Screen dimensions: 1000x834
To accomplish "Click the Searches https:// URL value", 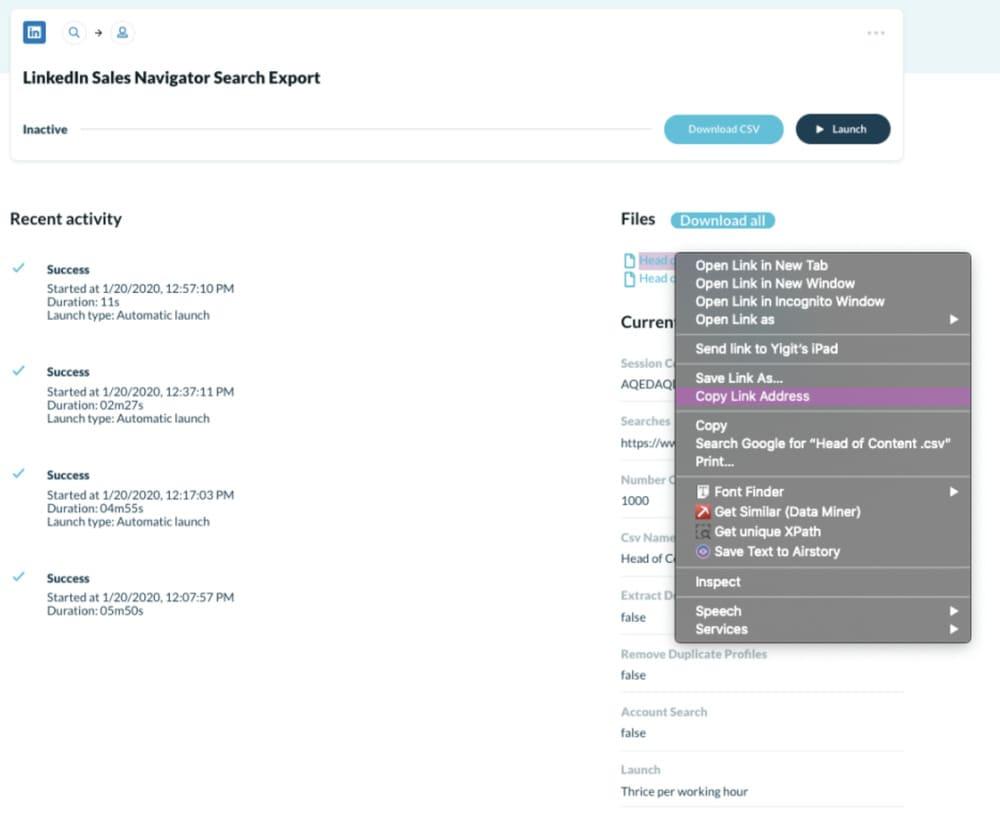I will [x=648, y=443].
